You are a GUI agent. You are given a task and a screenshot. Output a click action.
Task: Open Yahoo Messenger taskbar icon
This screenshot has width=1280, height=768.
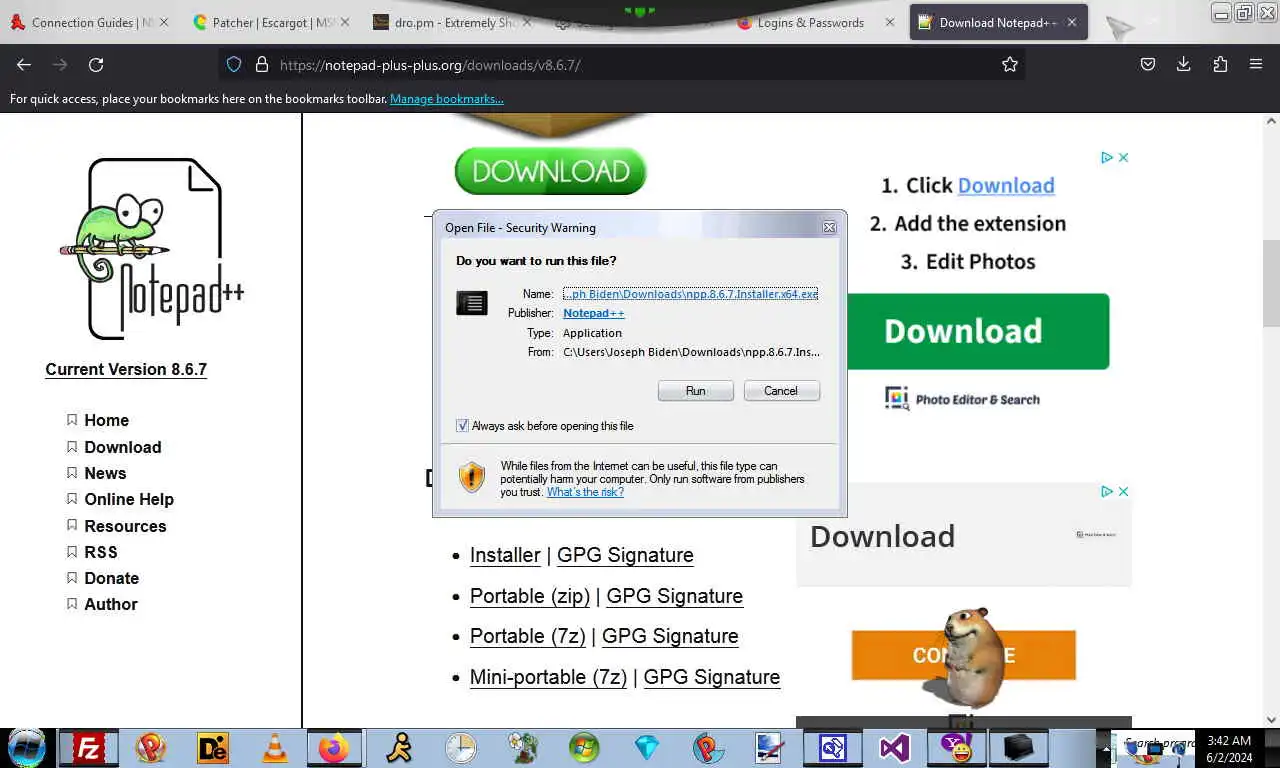[958, 747]
